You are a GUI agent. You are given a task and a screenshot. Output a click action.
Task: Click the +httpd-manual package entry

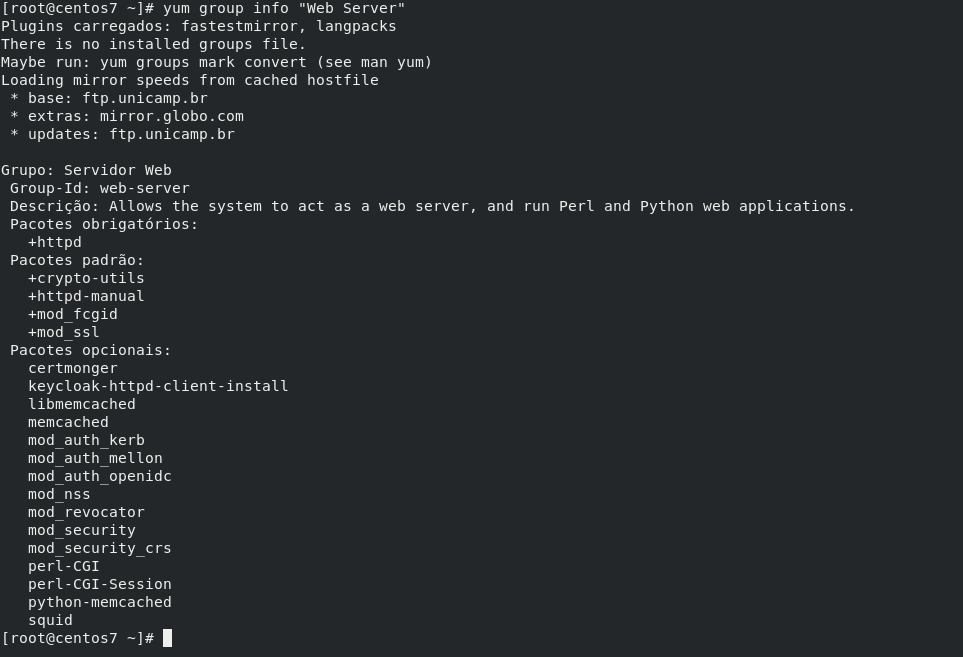point(86,296)
